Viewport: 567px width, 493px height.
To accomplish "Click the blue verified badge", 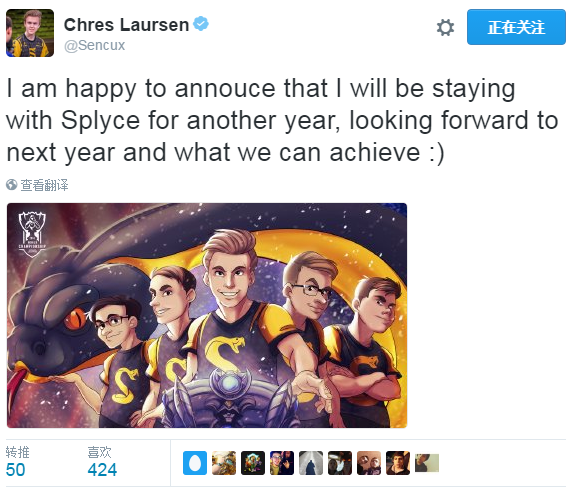I will [201, 24].
